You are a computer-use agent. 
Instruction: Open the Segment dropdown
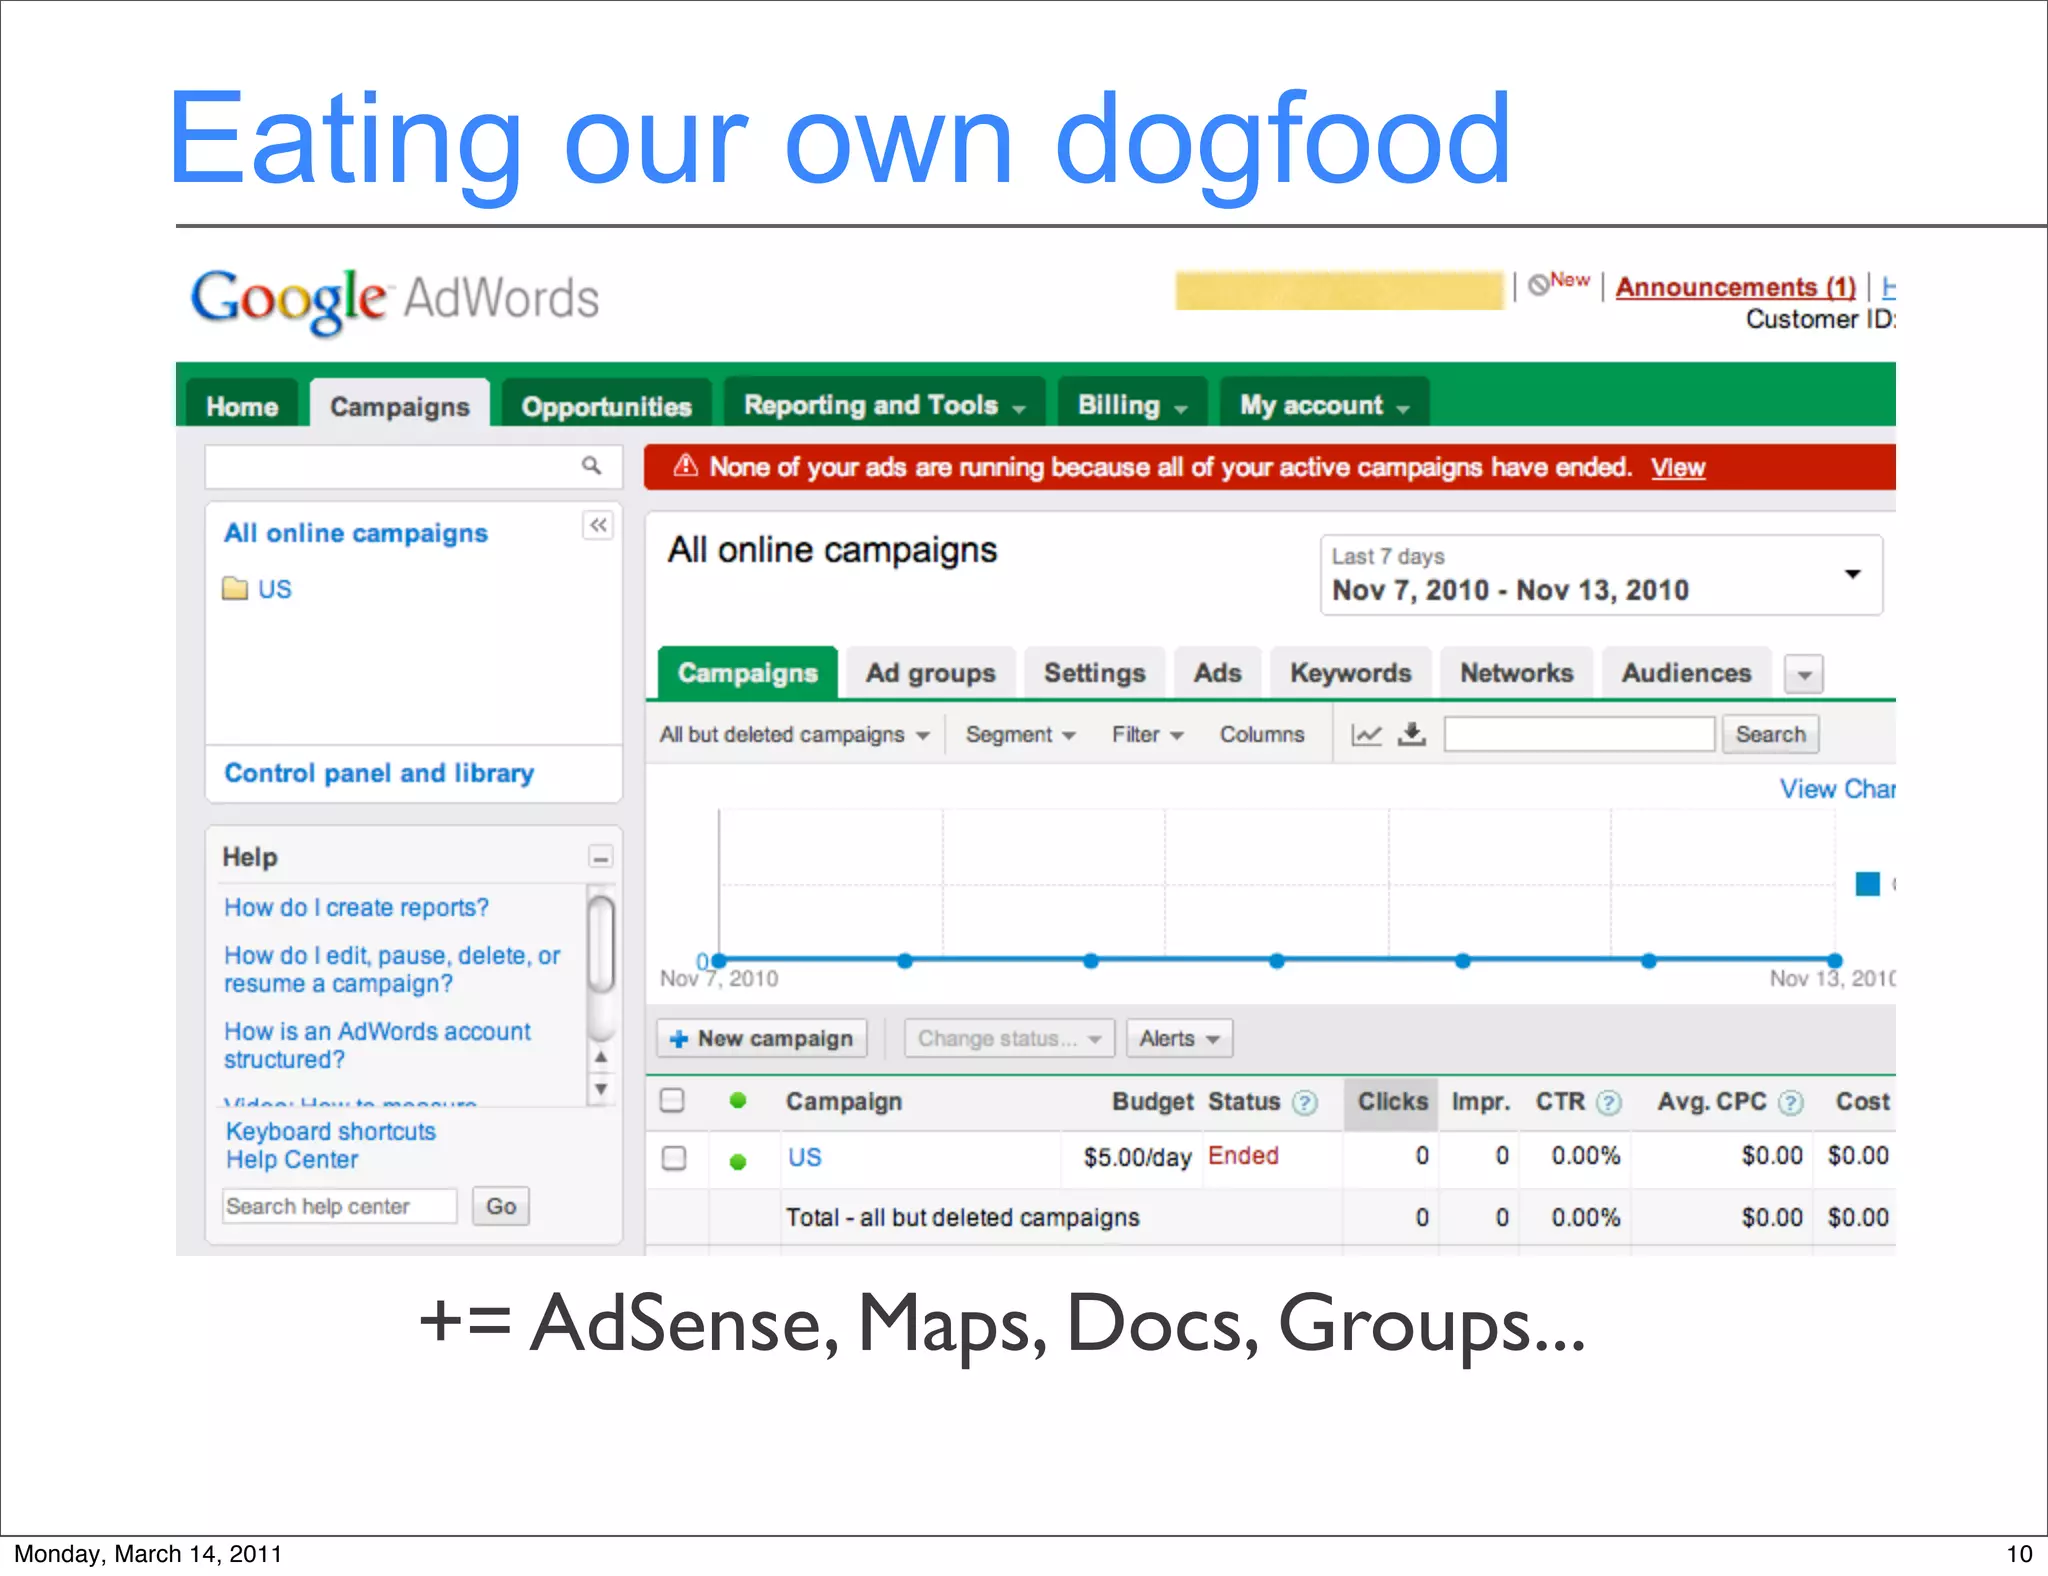pyautogui.click(x=1020, y=735)
